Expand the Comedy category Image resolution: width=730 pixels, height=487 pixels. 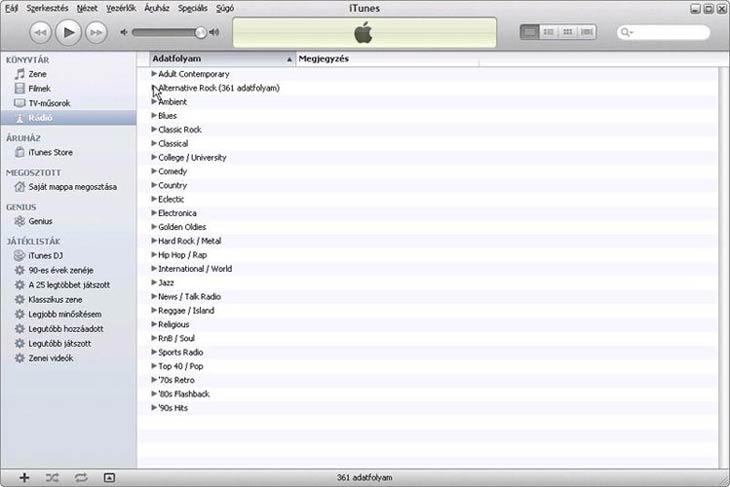pos(154,171)
